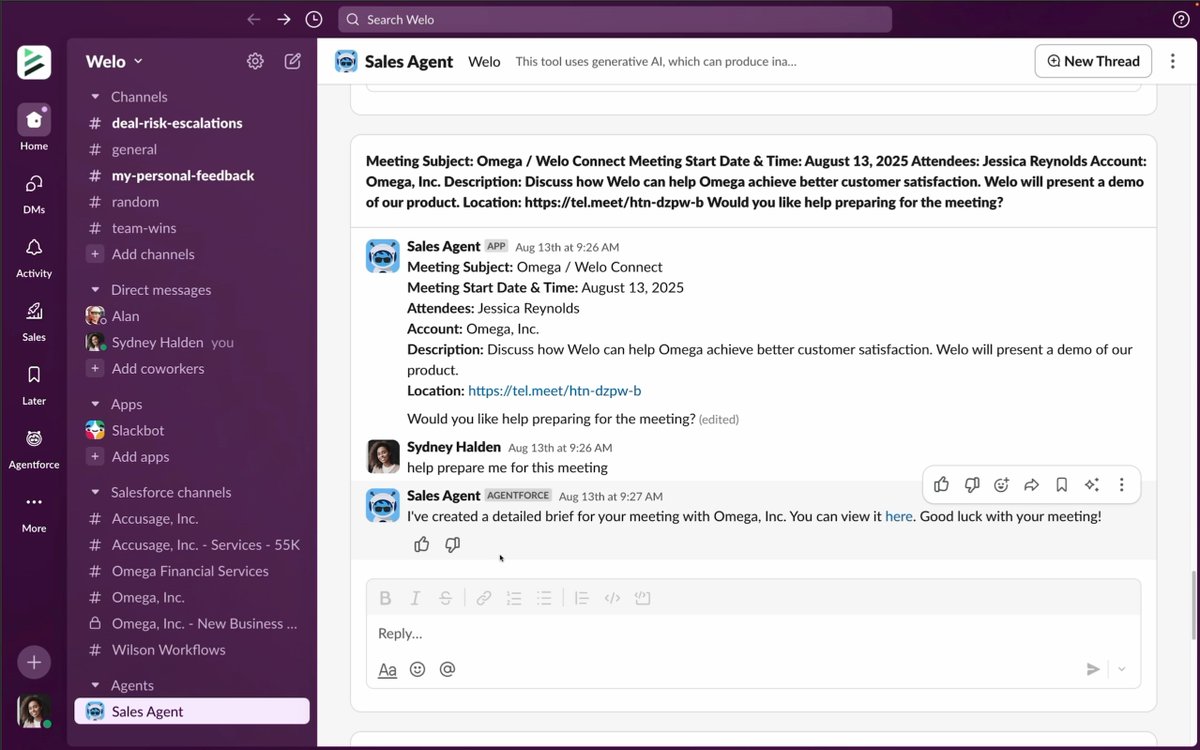The width and height of the screenshot is (1200, 750).
Task: Select Sales Agent in the Agents list
Action: click(192, 711)
